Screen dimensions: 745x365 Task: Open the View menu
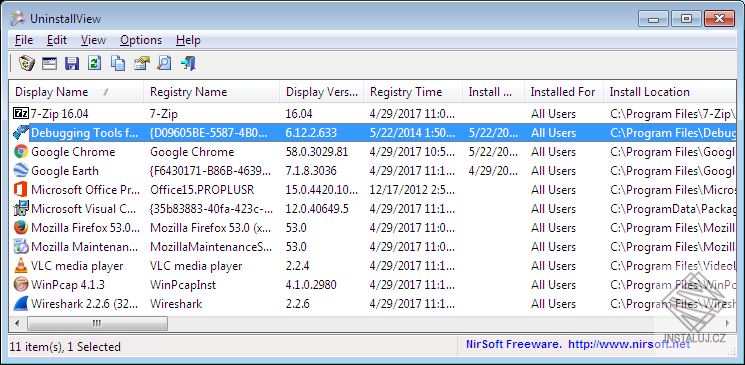(93, 40)
